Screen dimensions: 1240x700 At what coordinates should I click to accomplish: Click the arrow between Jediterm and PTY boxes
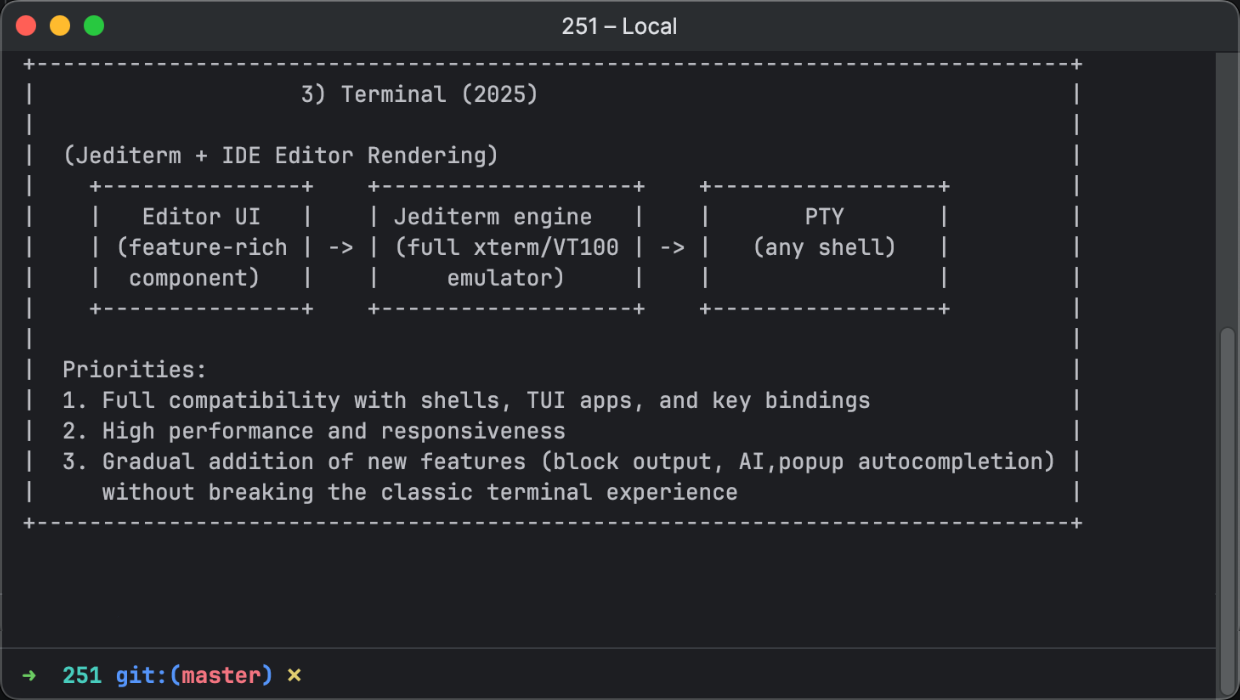click(x=672, y=248)
